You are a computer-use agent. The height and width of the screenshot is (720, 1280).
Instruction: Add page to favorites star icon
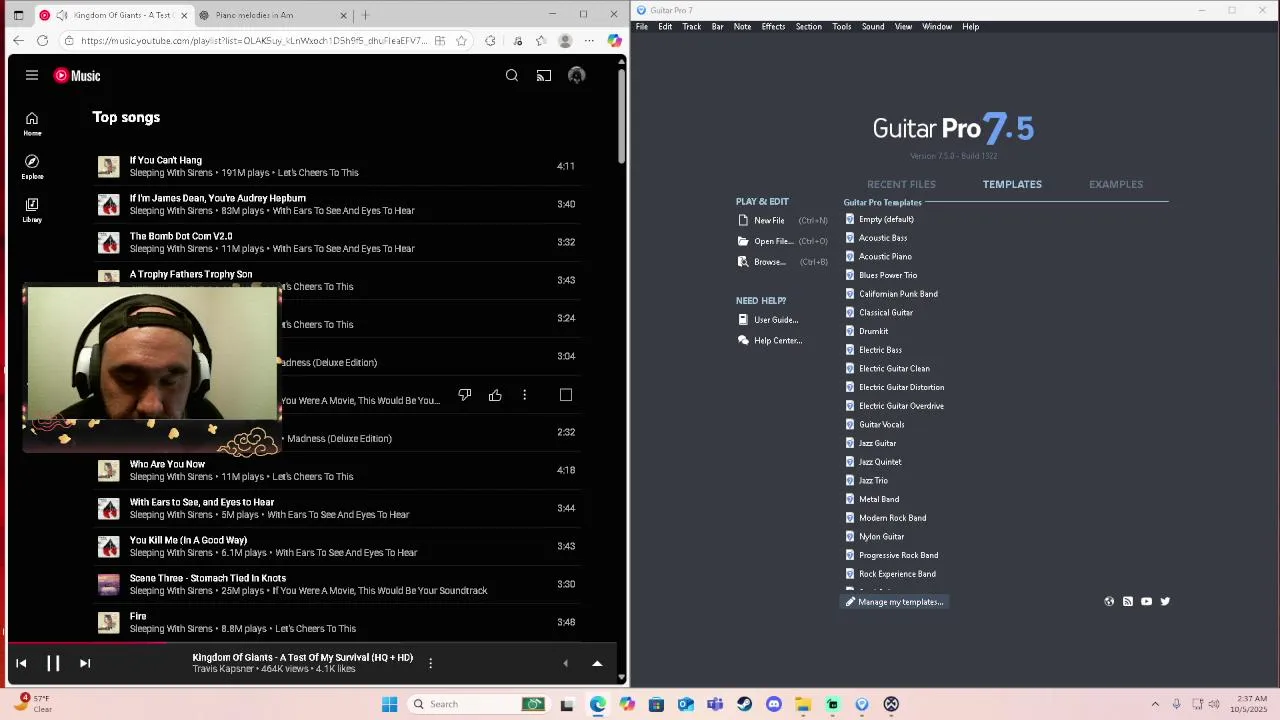click(461, 41)
